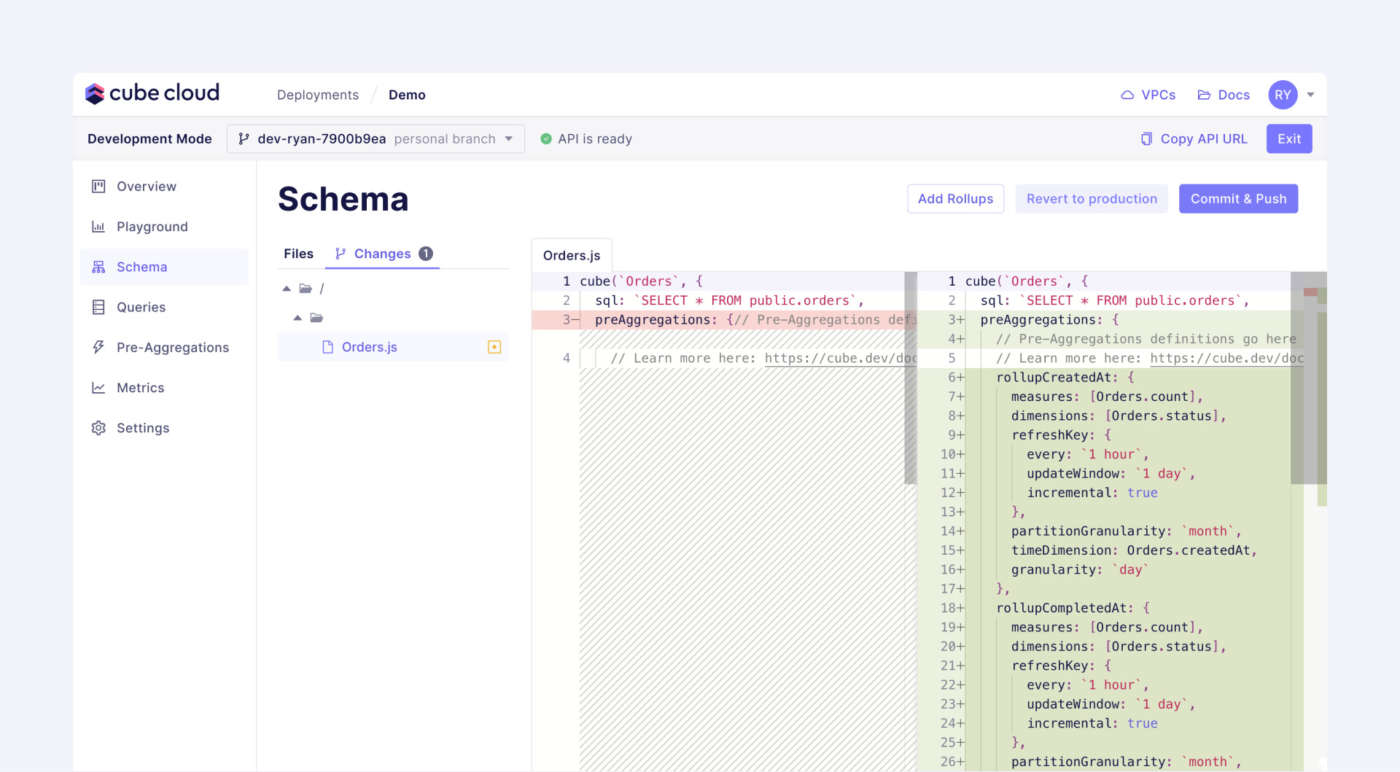This screenshot has height=772, width=1400.
Task: Click the Cube Cloud logo
Action: pos(152,94)
